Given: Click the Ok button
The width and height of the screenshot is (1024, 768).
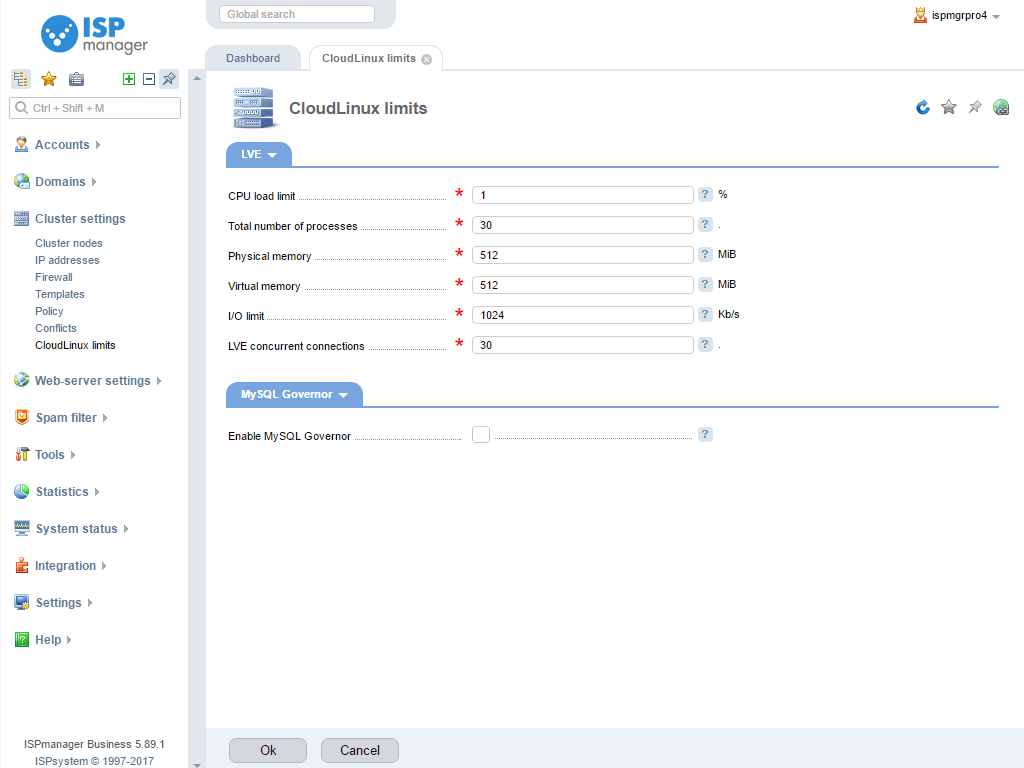Looking at the screenshot, I should pos(268,750).
